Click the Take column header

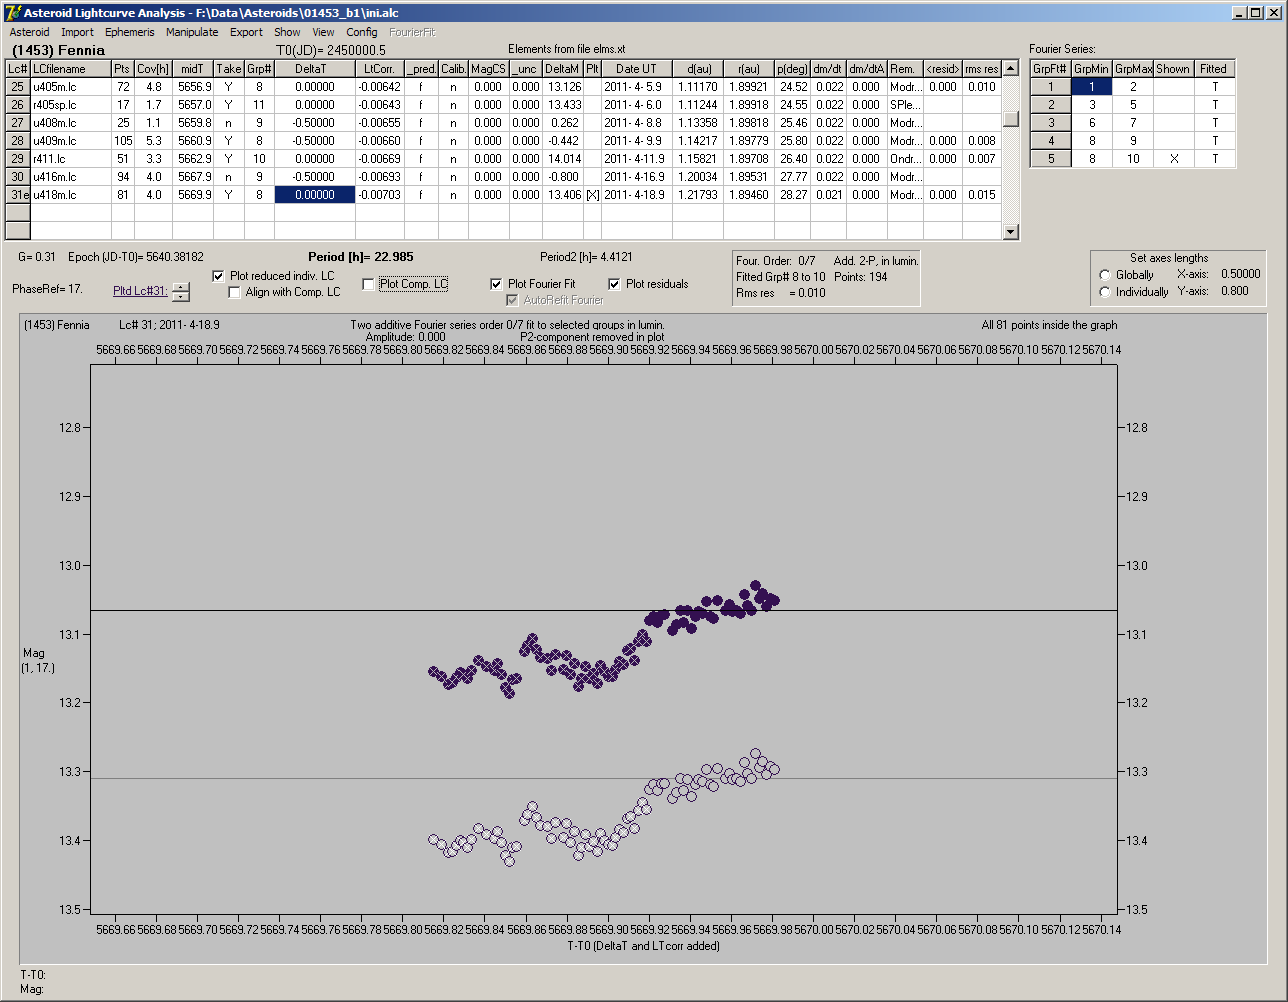[229, 69]
